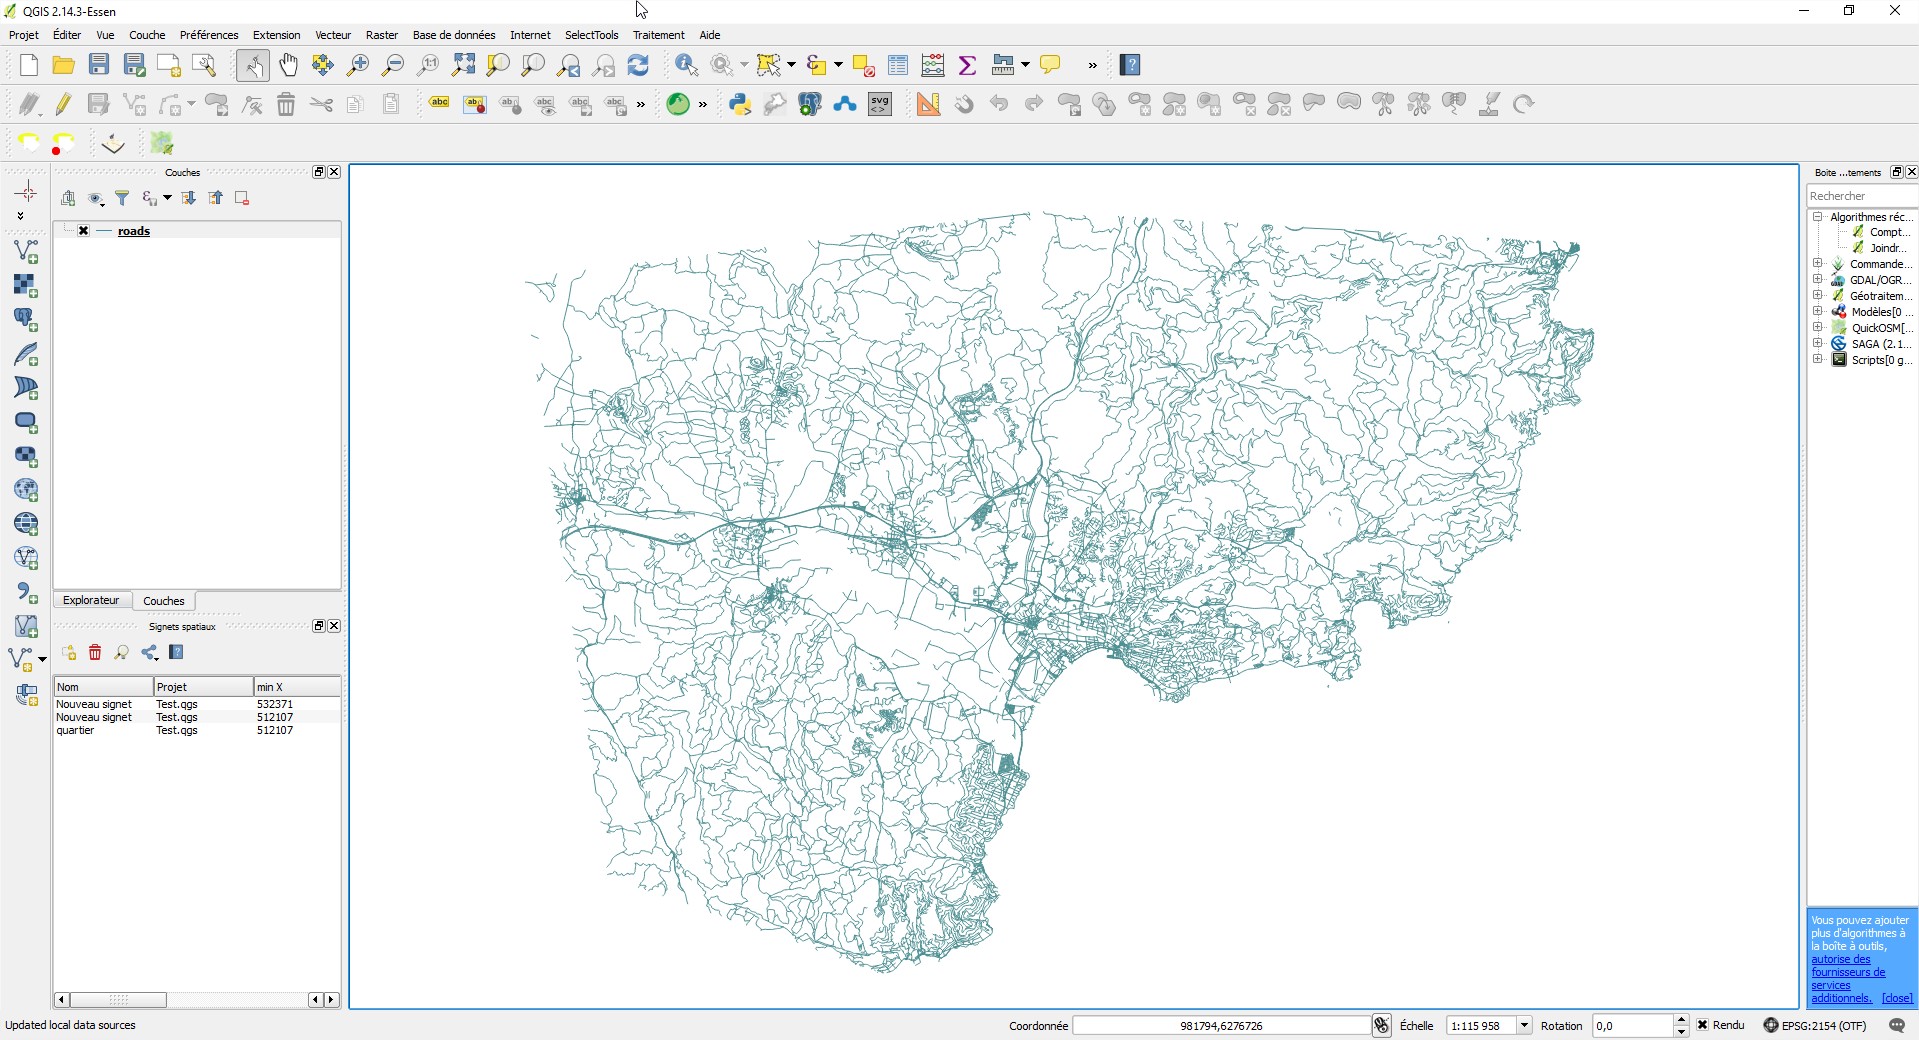Viewport: 1919px width, 1040px height.
Task: Click the Joindr... recent algorithm
Action: coord(1887,248)
